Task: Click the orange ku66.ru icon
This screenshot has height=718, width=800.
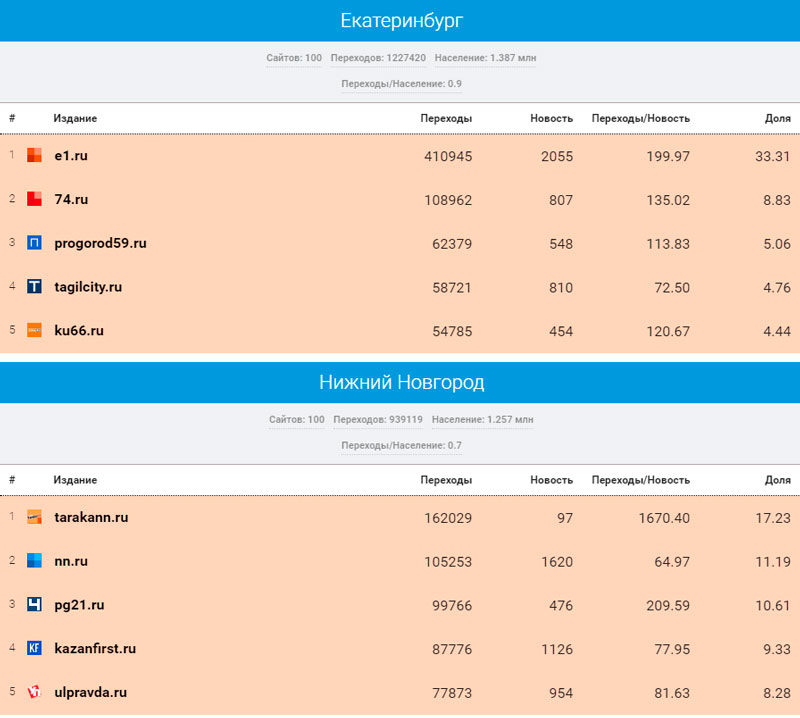Action: 34,330
